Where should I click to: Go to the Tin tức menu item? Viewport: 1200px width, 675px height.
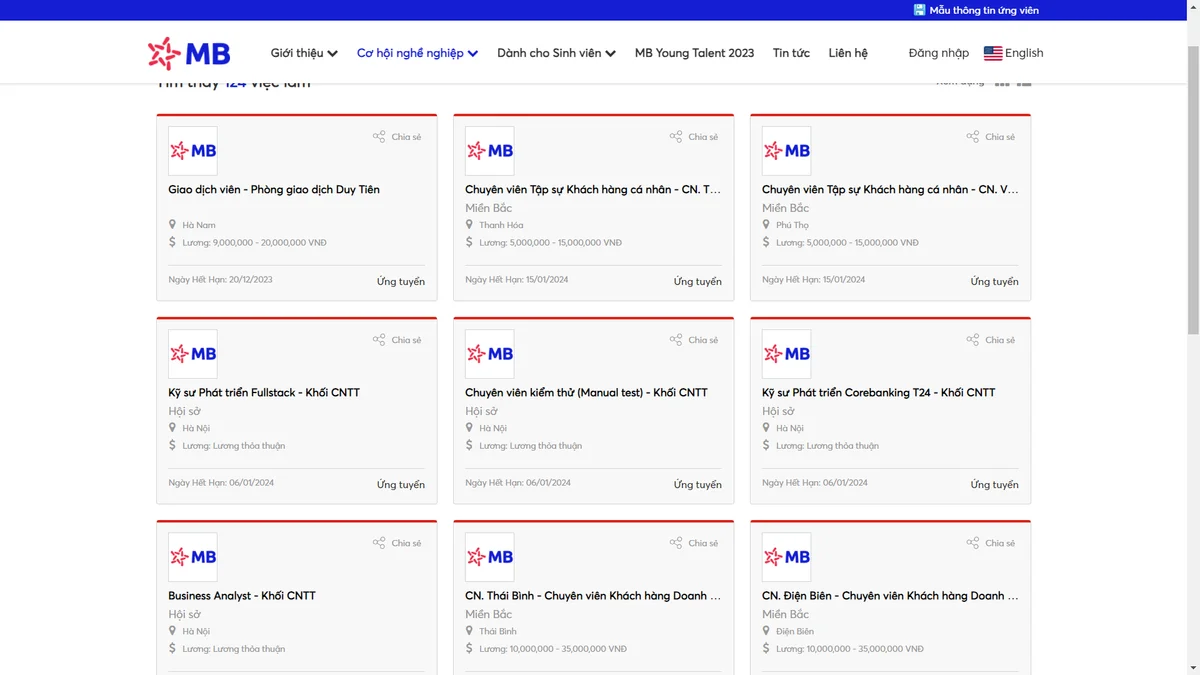click(791, 53)
